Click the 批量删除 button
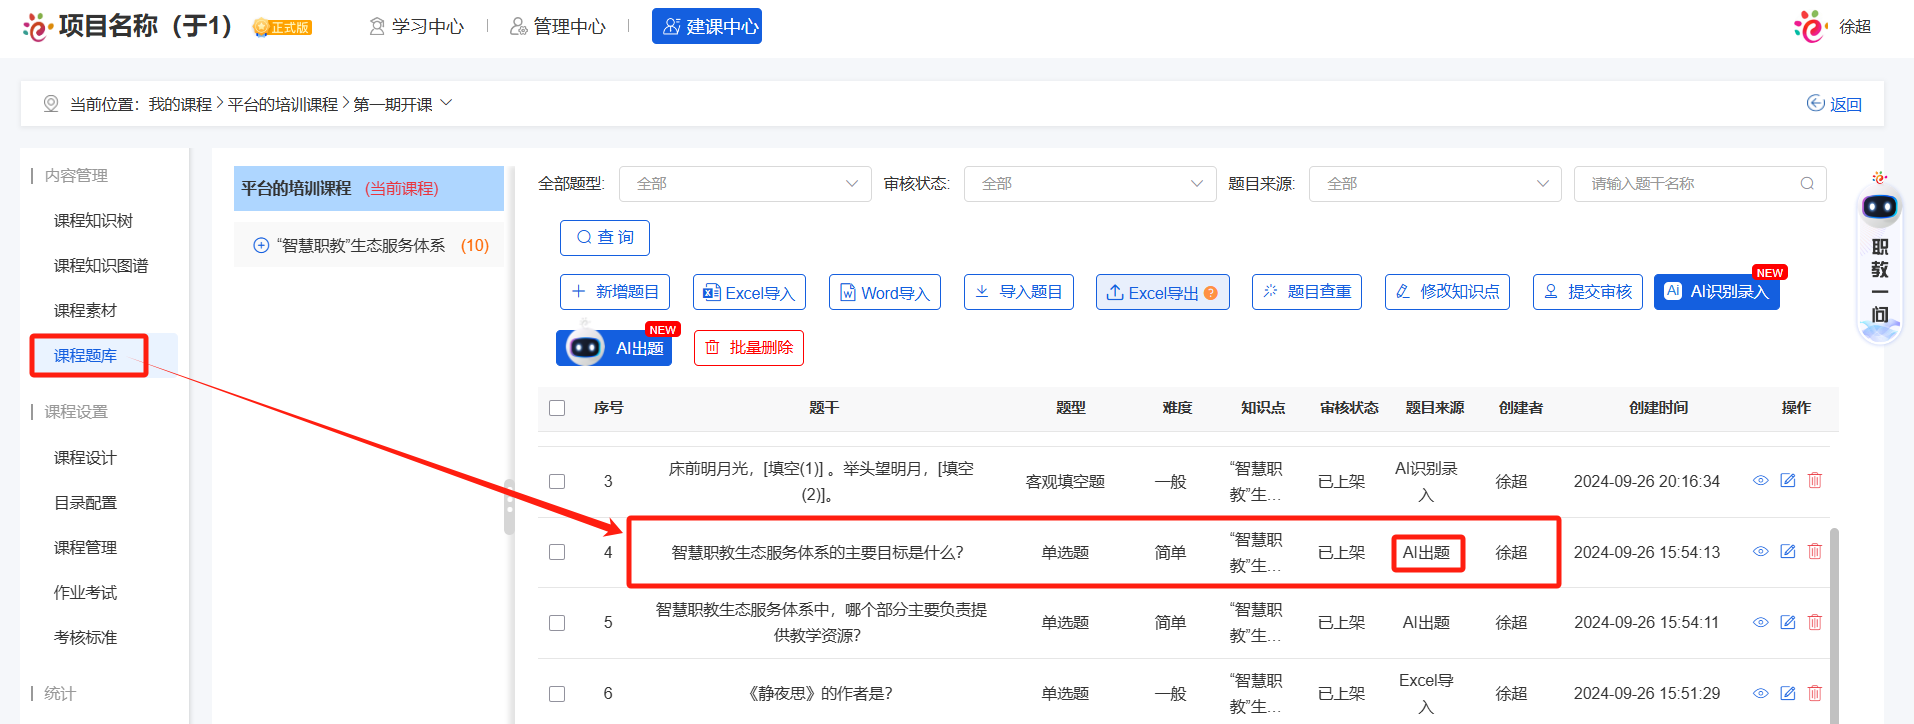Screen dimensions: 1914x724 (748, 348)
